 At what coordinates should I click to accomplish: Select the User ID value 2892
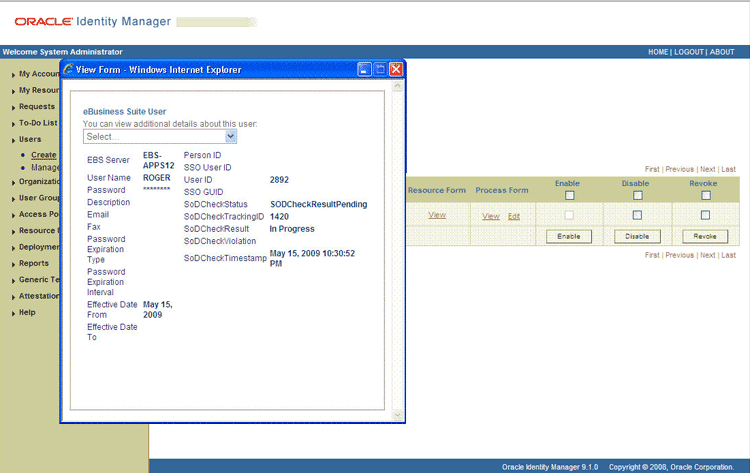[x=279, y=180]
